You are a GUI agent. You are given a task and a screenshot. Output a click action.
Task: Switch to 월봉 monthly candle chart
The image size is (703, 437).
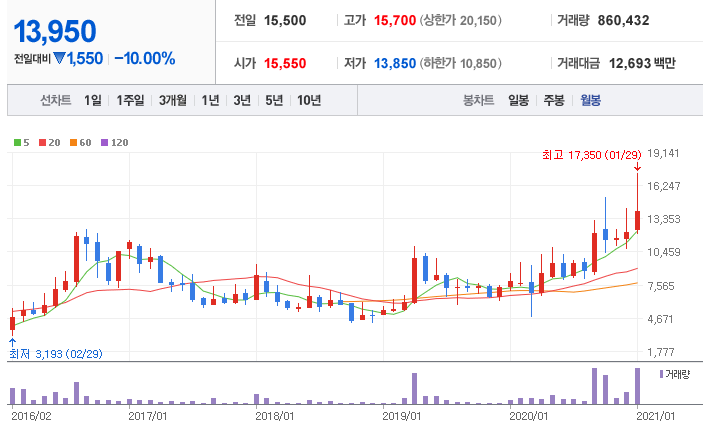point(590,100)
